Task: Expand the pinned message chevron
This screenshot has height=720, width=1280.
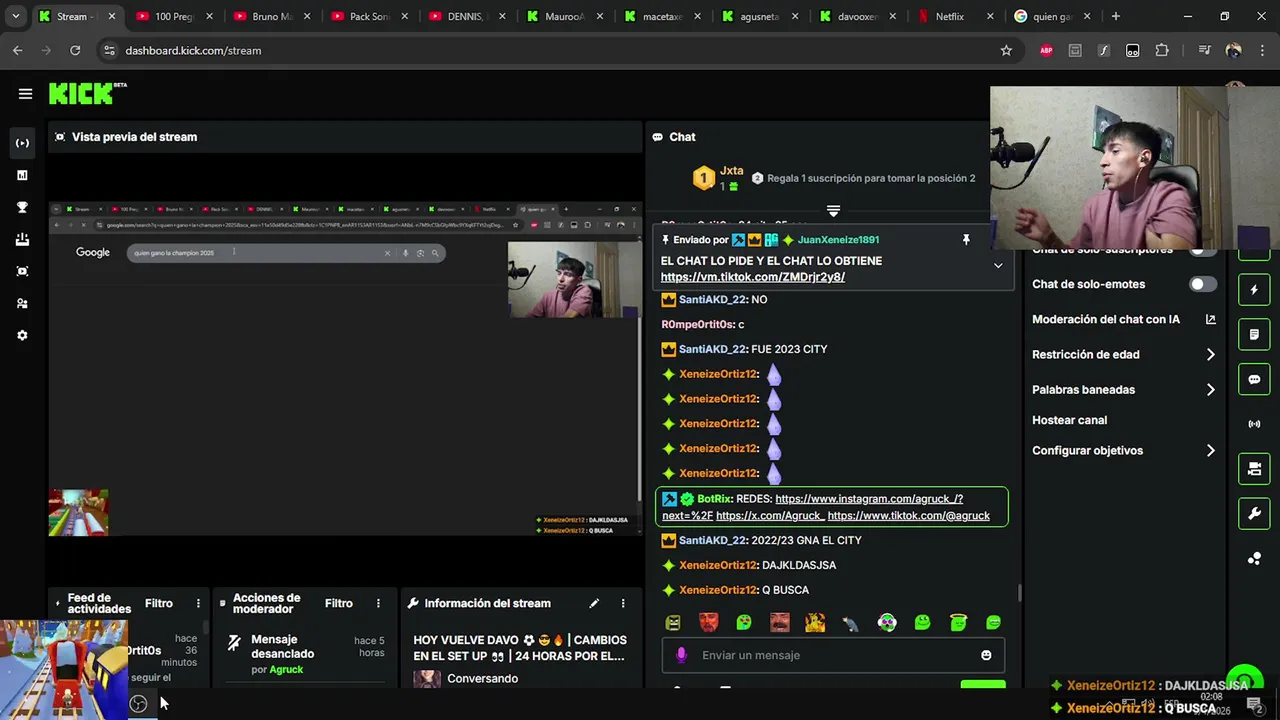Action: click(997, 265)
